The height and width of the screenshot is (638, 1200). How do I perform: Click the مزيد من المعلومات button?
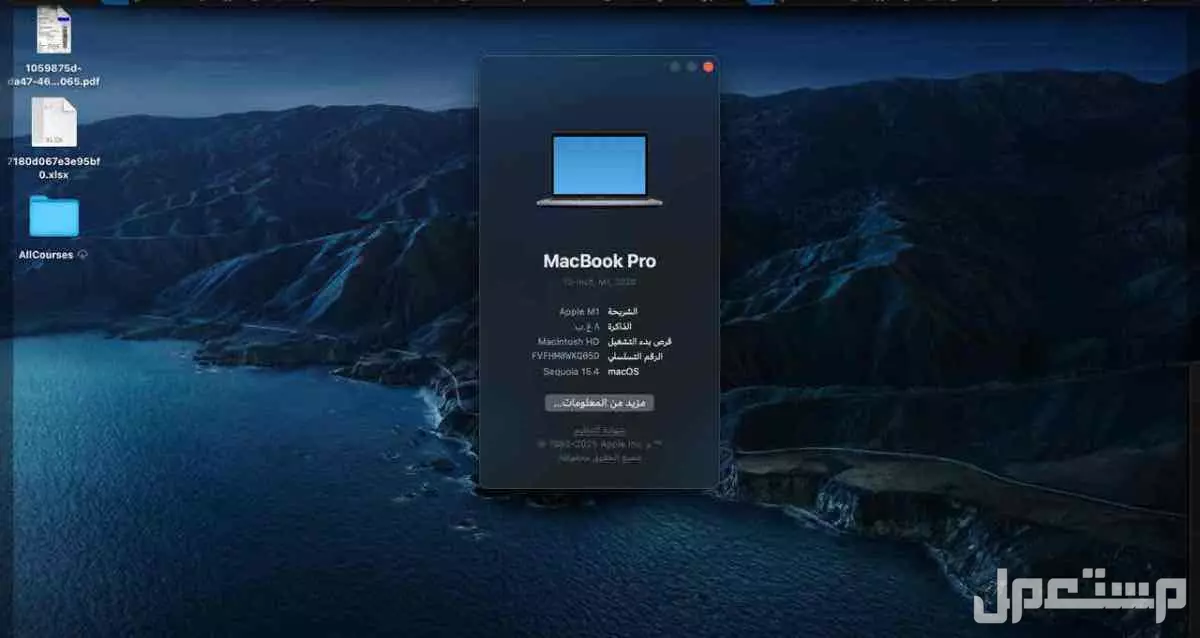pyautogui.click(x=599, y=403)
